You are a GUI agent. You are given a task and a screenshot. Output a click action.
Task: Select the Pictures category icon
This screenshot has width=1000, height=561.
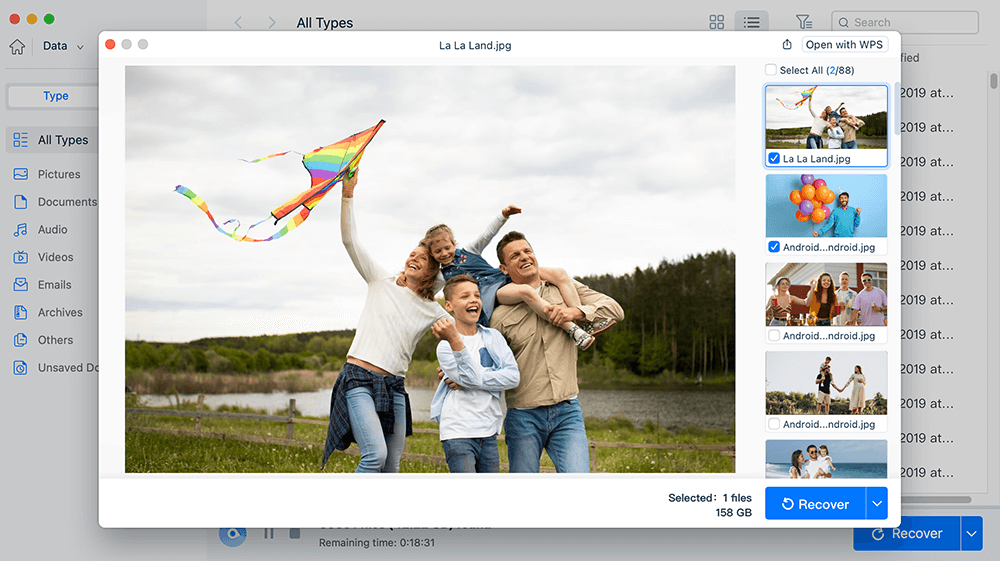[x=20, y=174]
